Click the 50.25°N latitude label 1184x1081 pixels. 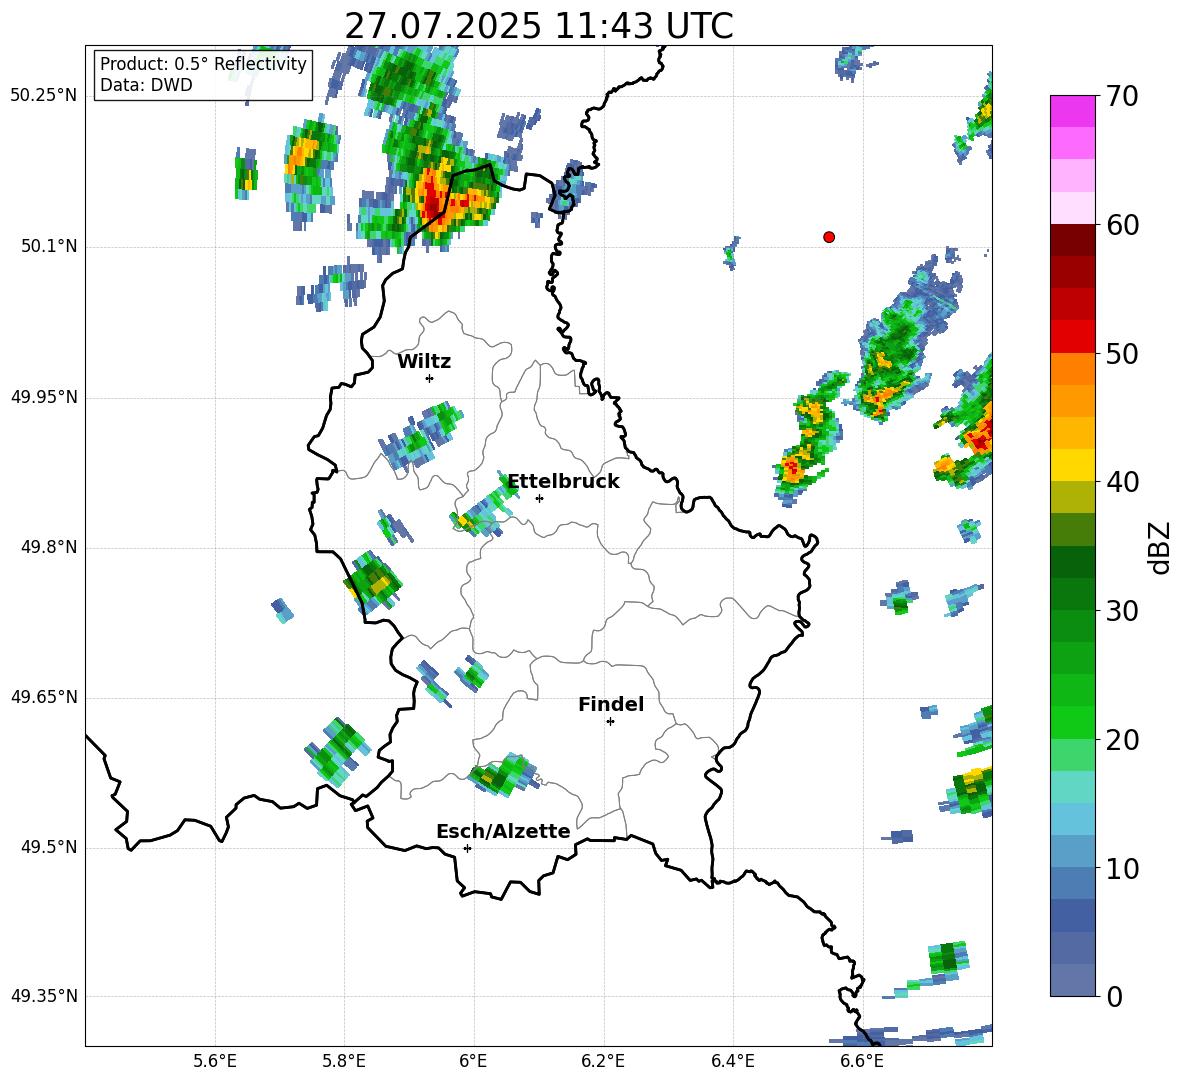point(44,96)
